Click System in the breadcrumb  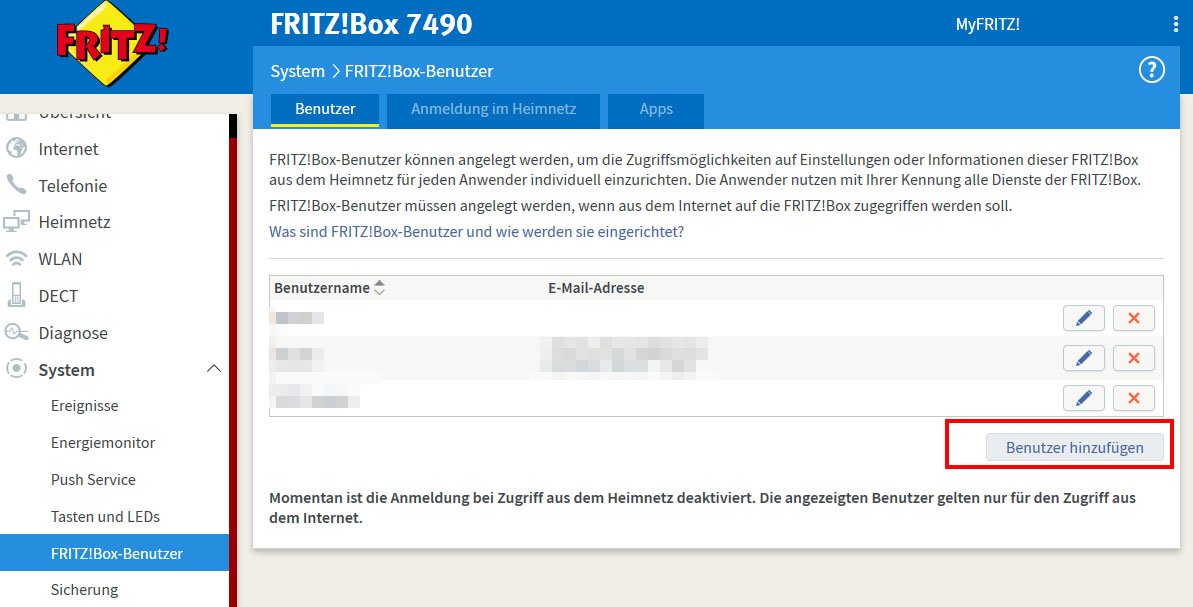pyautogui.click(x=297, y=72)
